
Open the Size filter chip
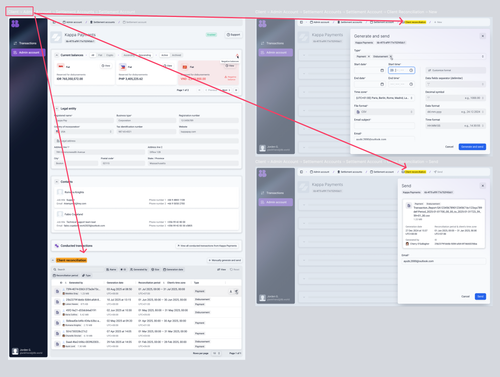(155, 269)
